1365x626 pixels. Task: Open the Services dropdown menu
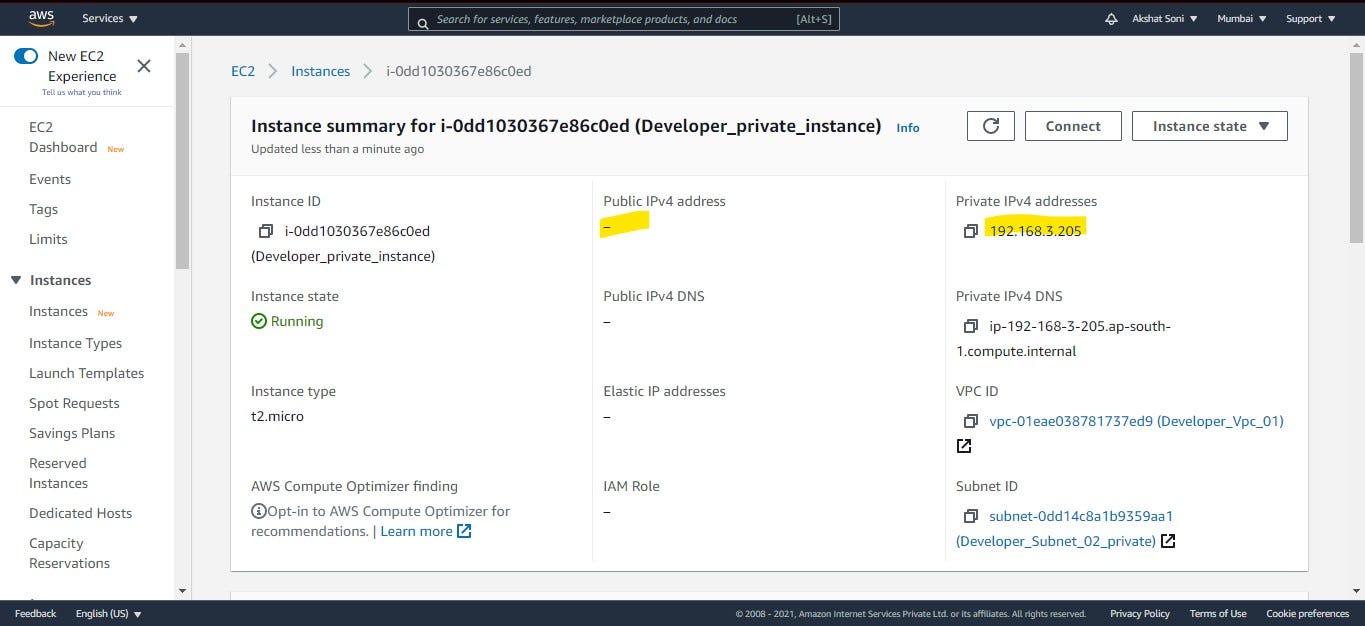tap(110, 19)
